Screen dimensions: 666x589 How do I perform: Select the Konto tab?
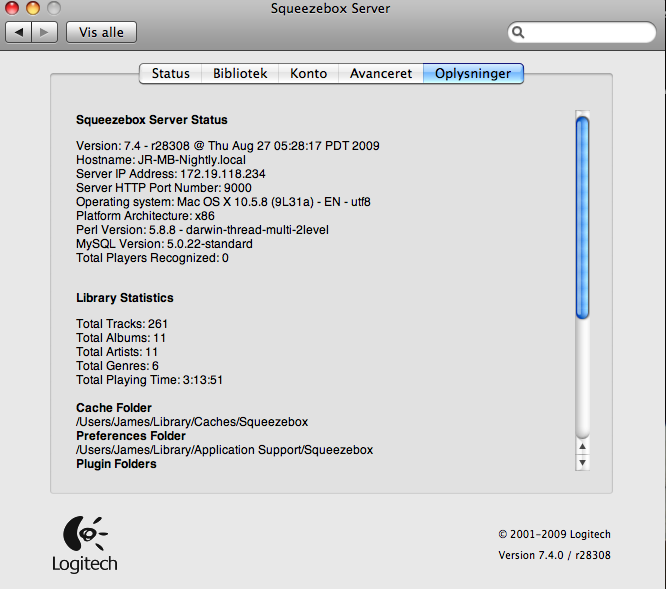coord(308,74)
